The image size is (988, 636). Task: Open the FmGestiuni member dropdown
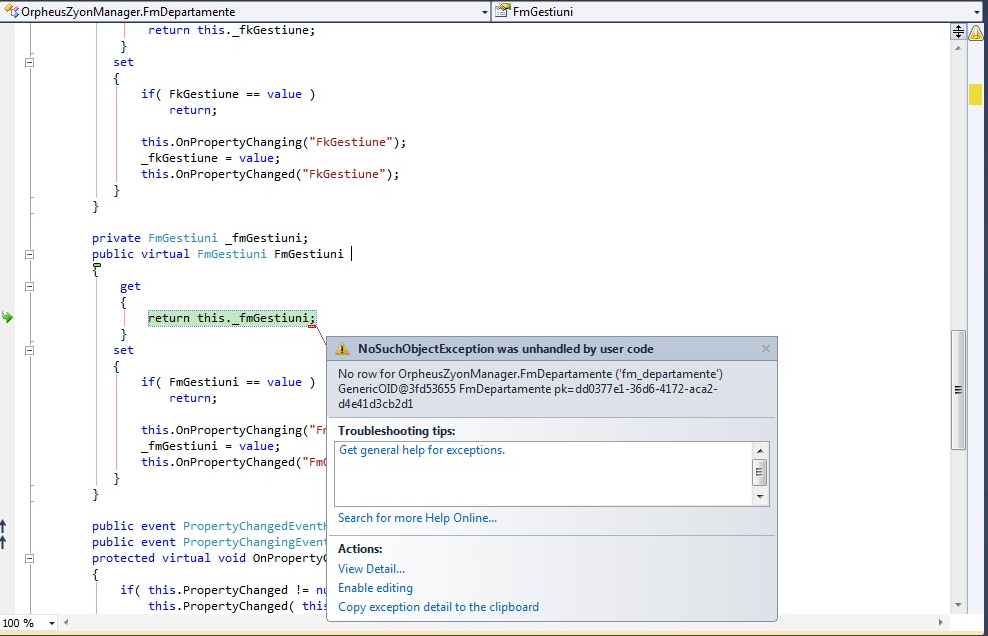[978, 12]
